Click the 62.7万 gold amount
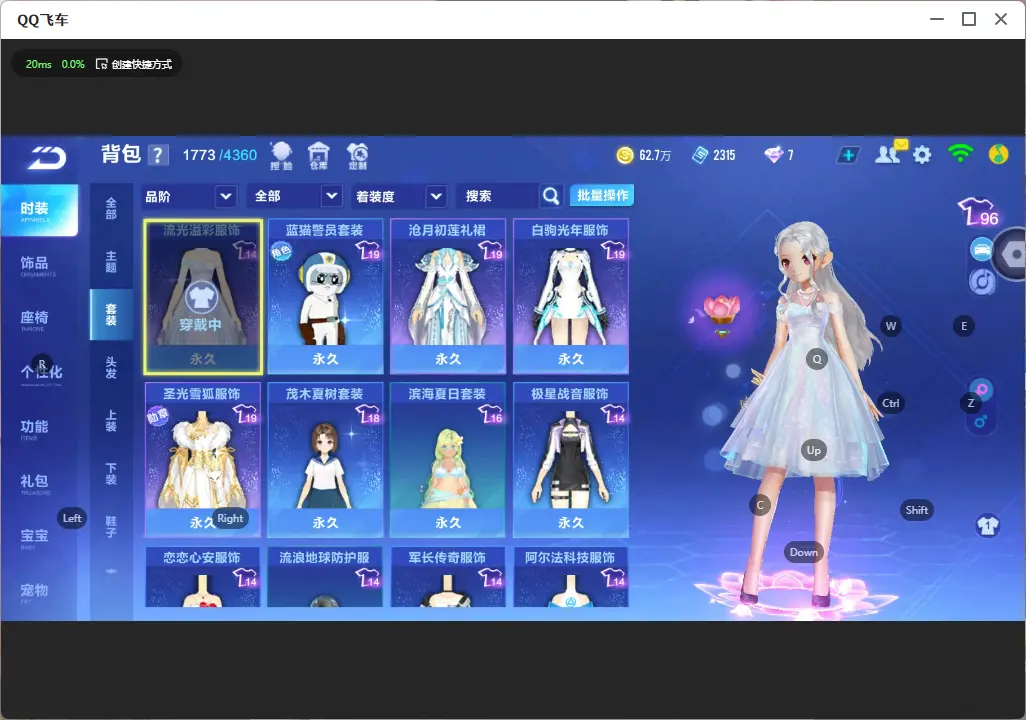Viewport: 1026px width, 720px height. tap(655, 155)
